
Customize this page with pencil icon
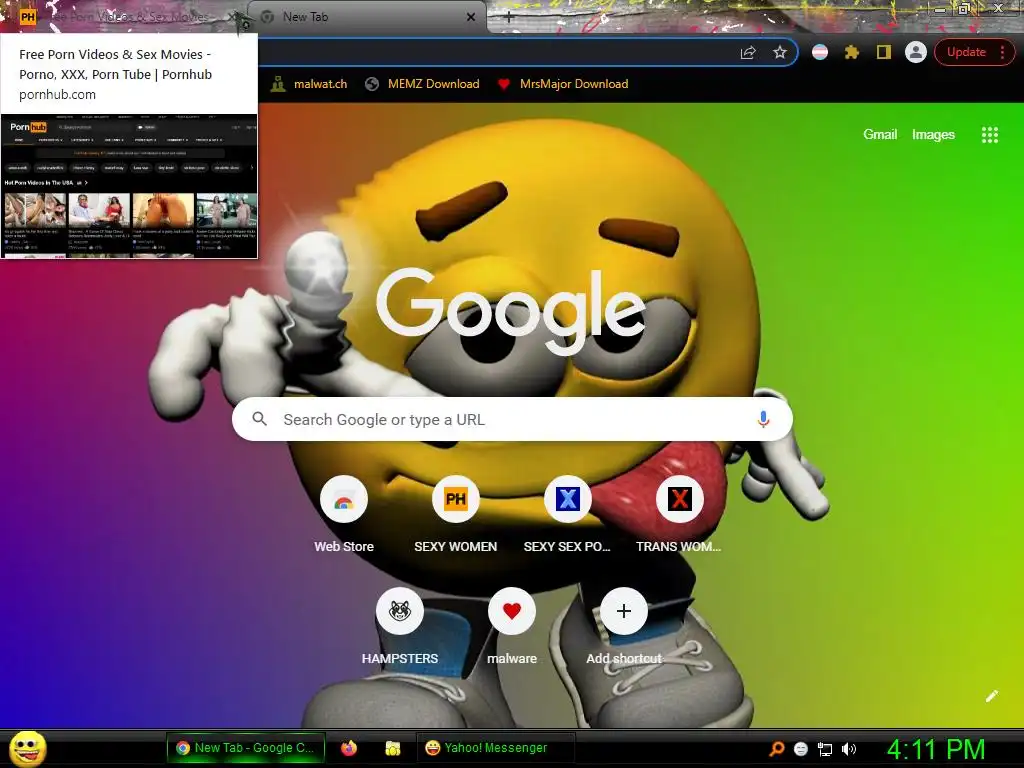click(991, 696)
